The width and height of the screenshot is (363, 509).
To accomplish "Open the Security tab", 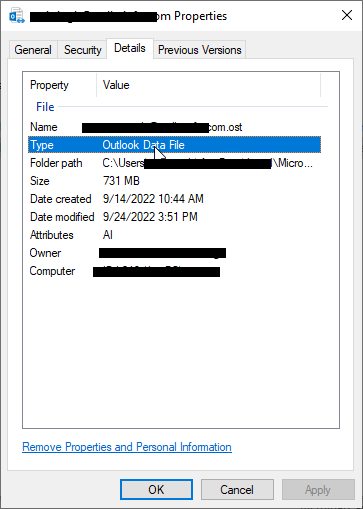I will pyautogui.click(x=82, y=50).
